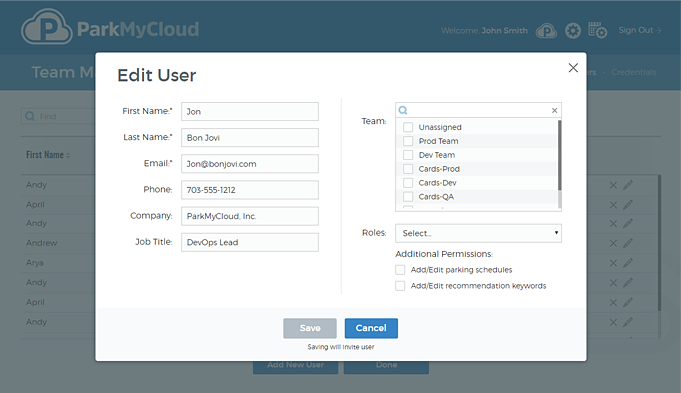
Task: Click the ParkMyCloud logo icon
Action: (x=47, y=27)
